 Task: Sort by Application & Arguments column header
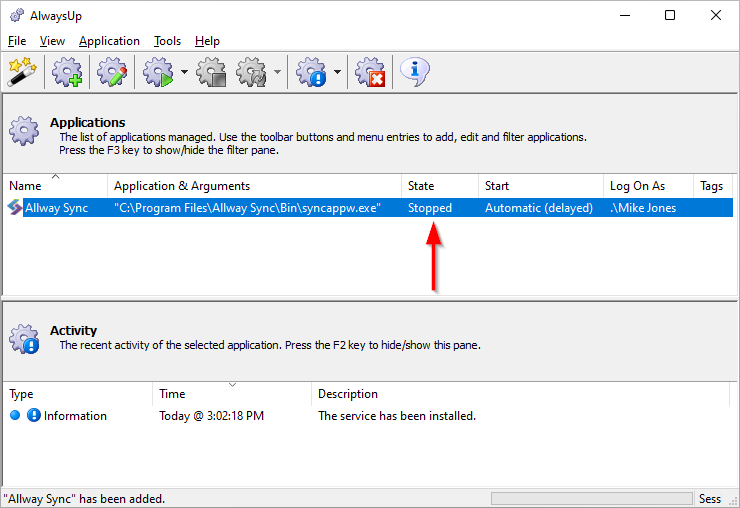point(255,186)
